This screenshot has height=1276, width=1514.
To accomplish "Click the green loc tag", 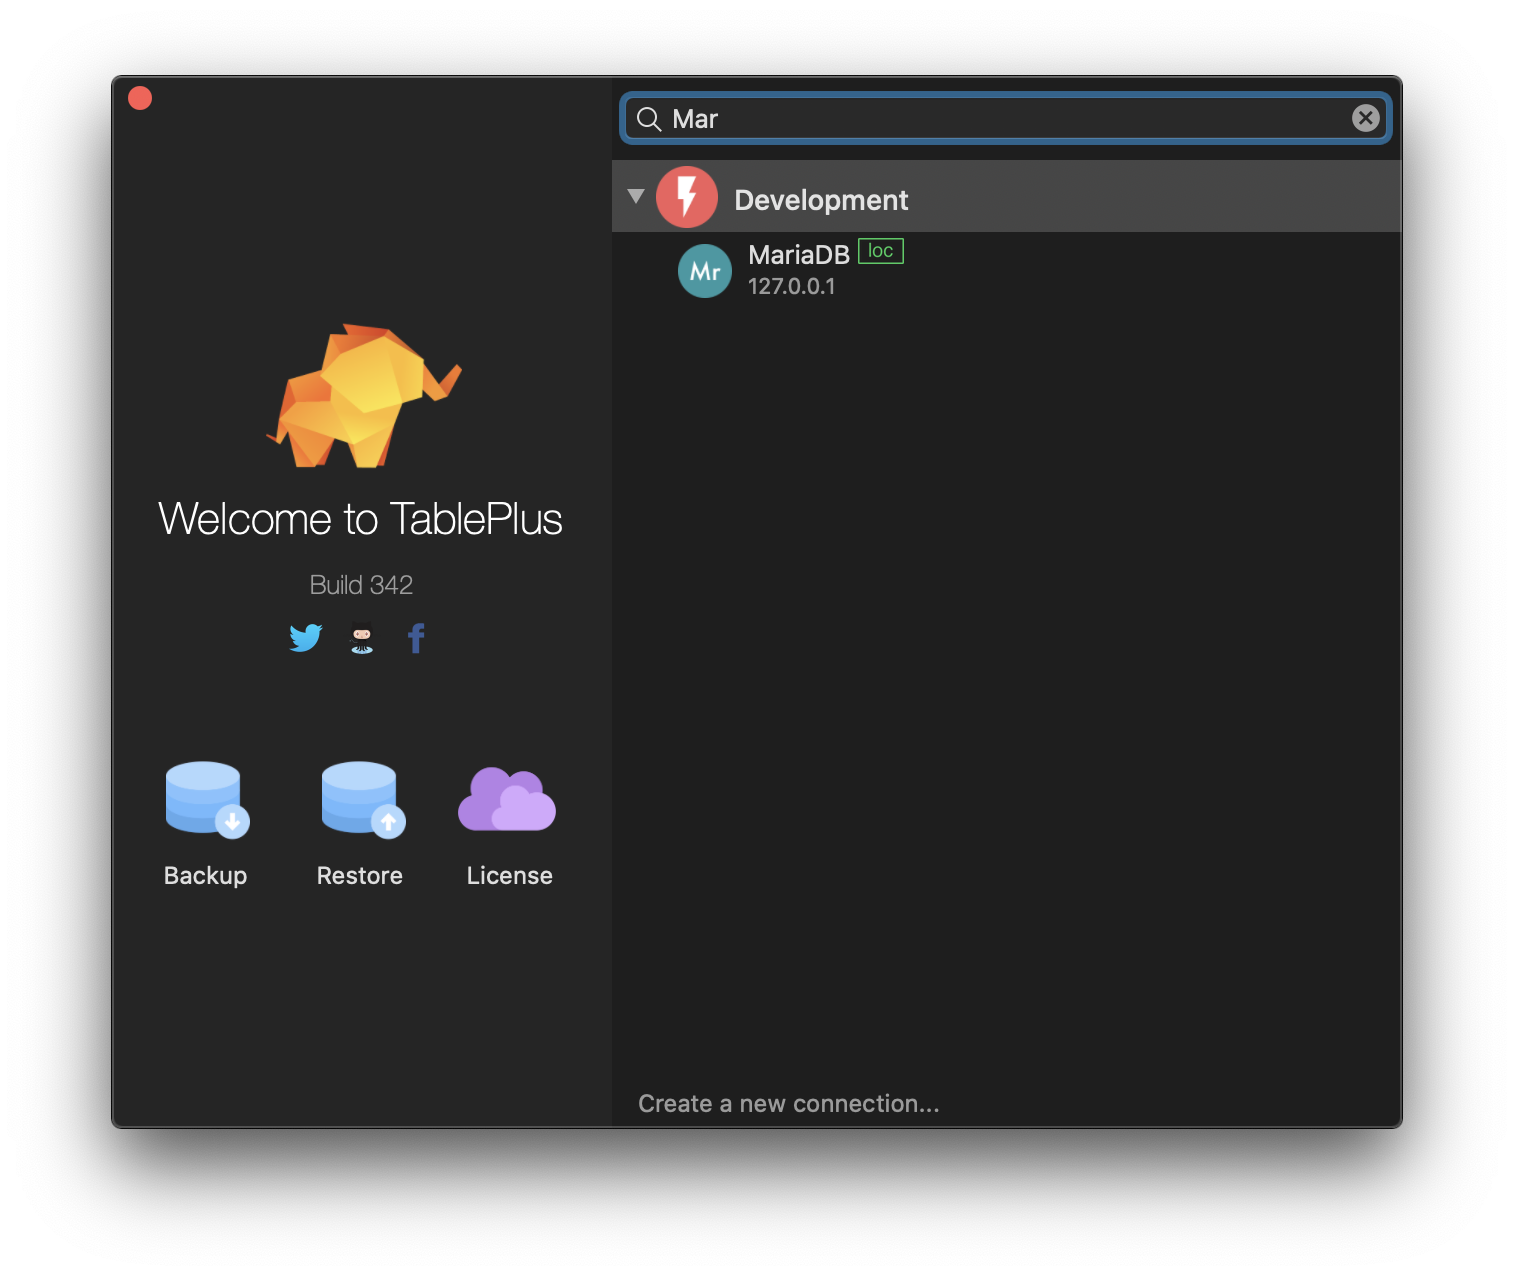I will point(881,251).
